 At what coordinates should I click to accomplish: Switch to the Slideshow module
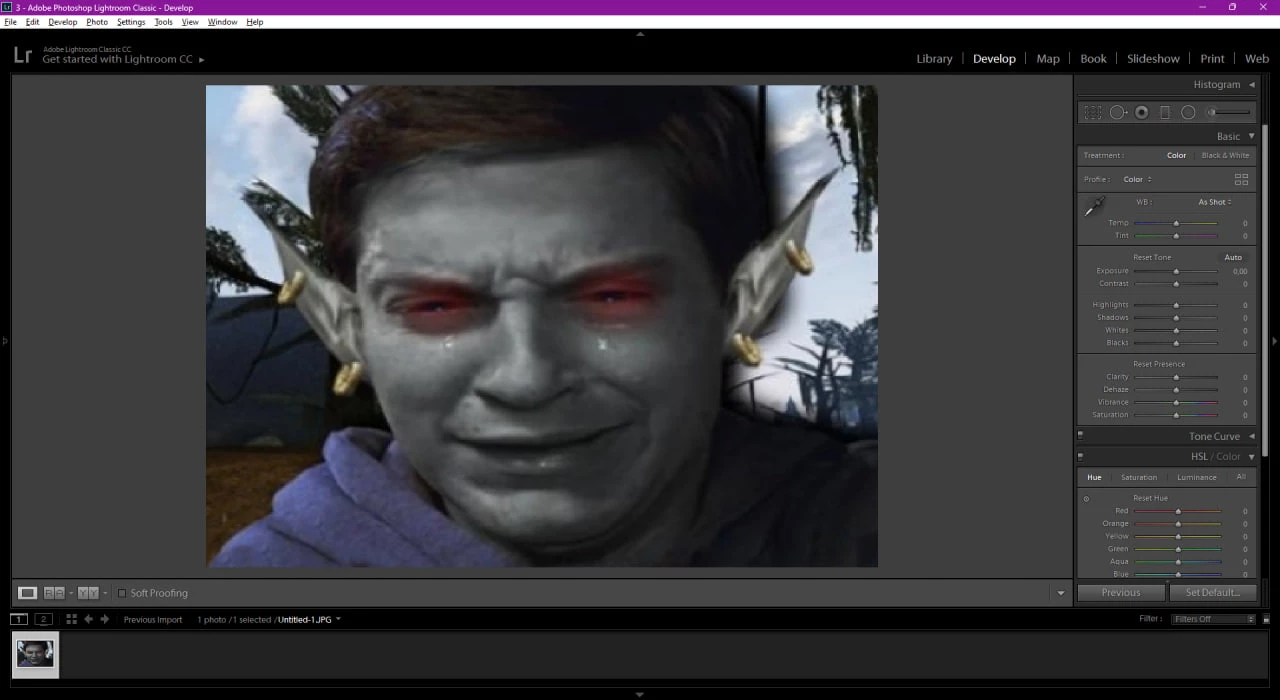[1153, 59]
